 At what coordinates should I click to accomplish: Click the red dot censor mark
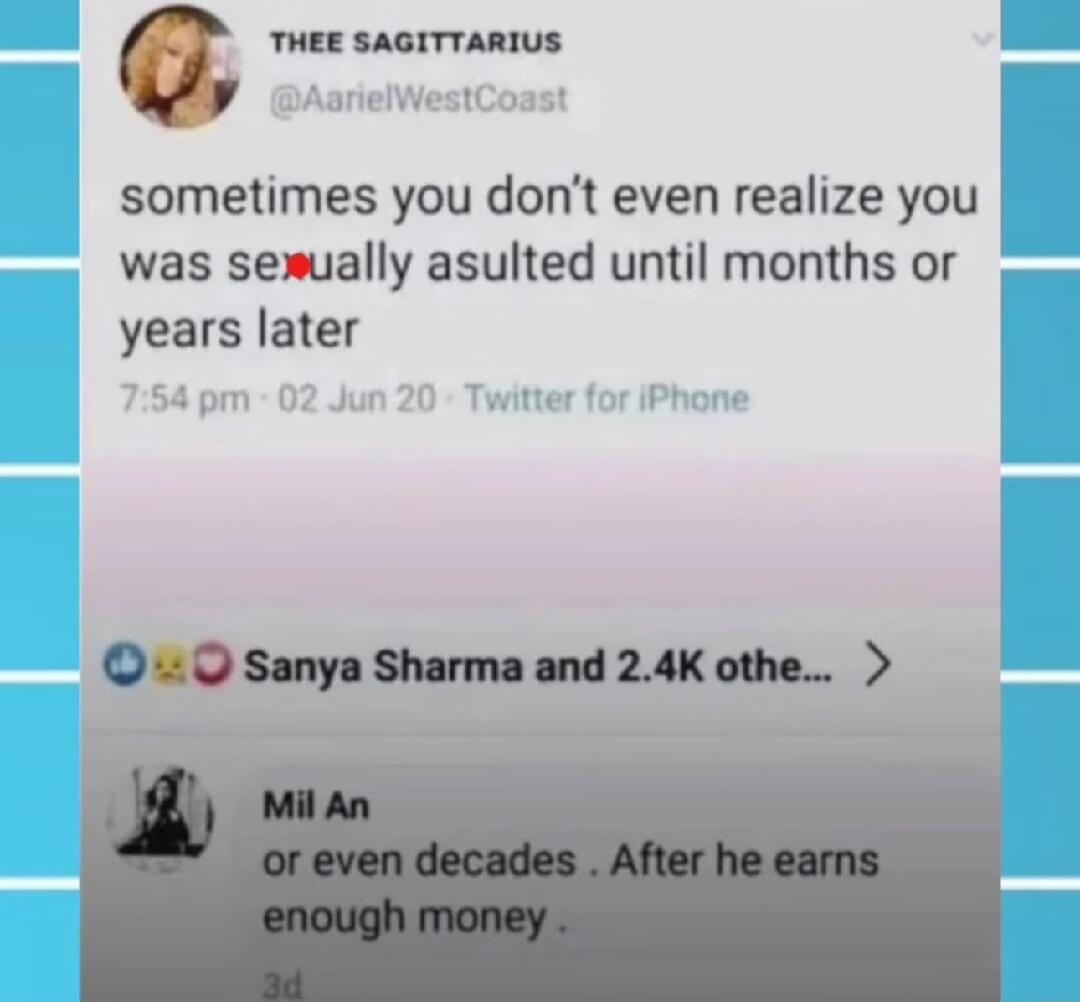(298, 265)
